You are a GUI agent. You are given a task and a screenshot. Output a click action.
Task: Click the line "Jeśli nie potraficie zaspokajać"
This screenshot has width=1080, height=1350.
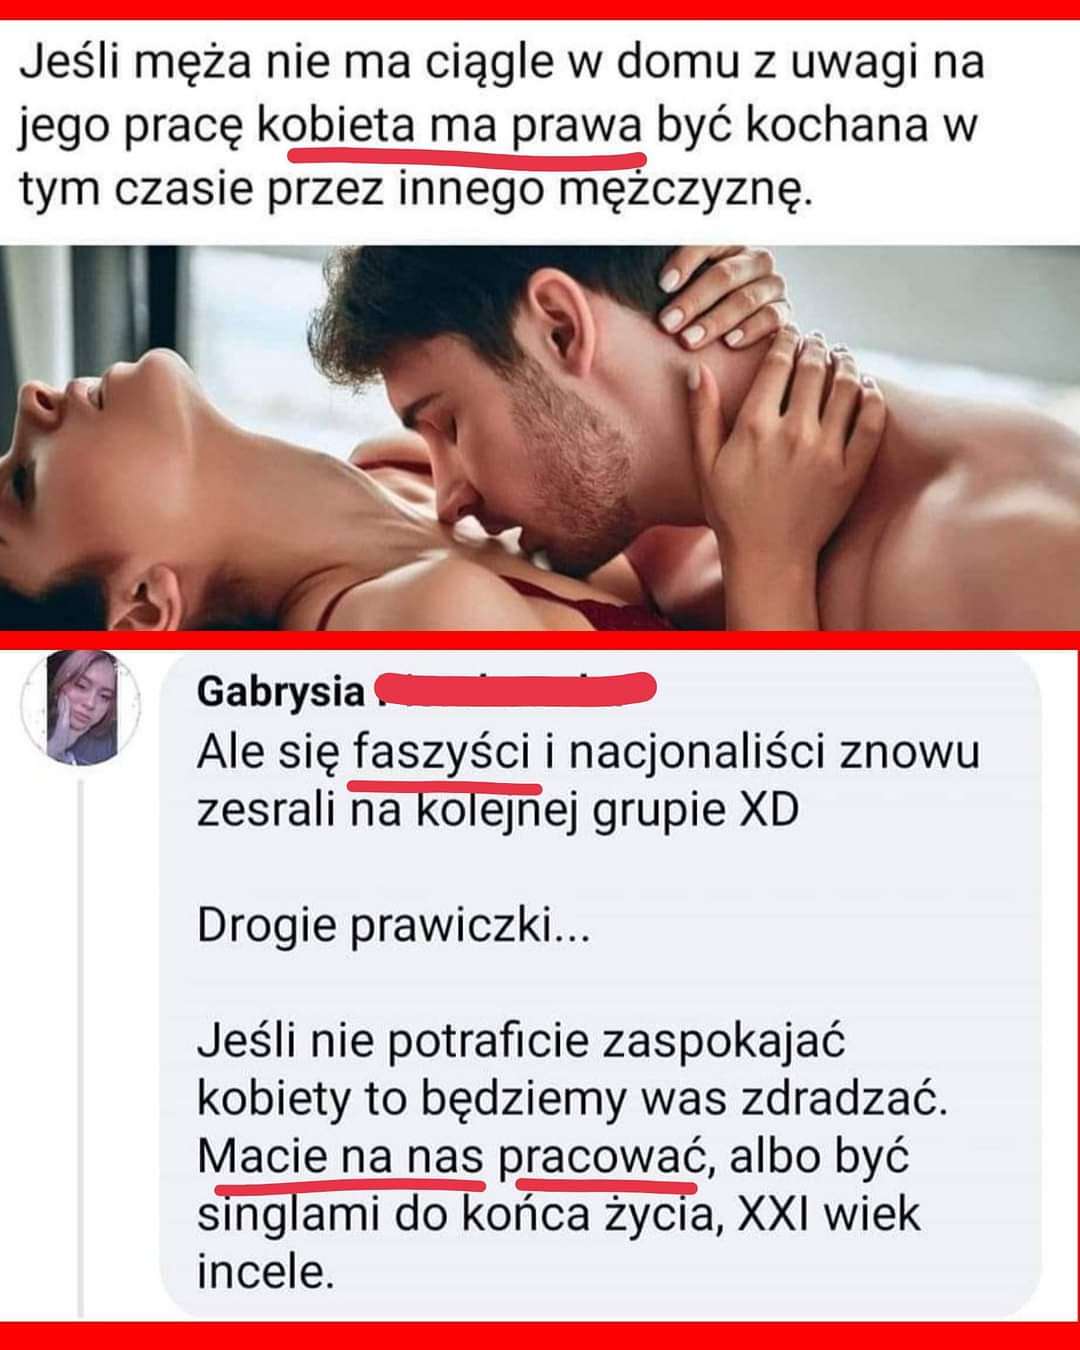tap(521, 1043)
